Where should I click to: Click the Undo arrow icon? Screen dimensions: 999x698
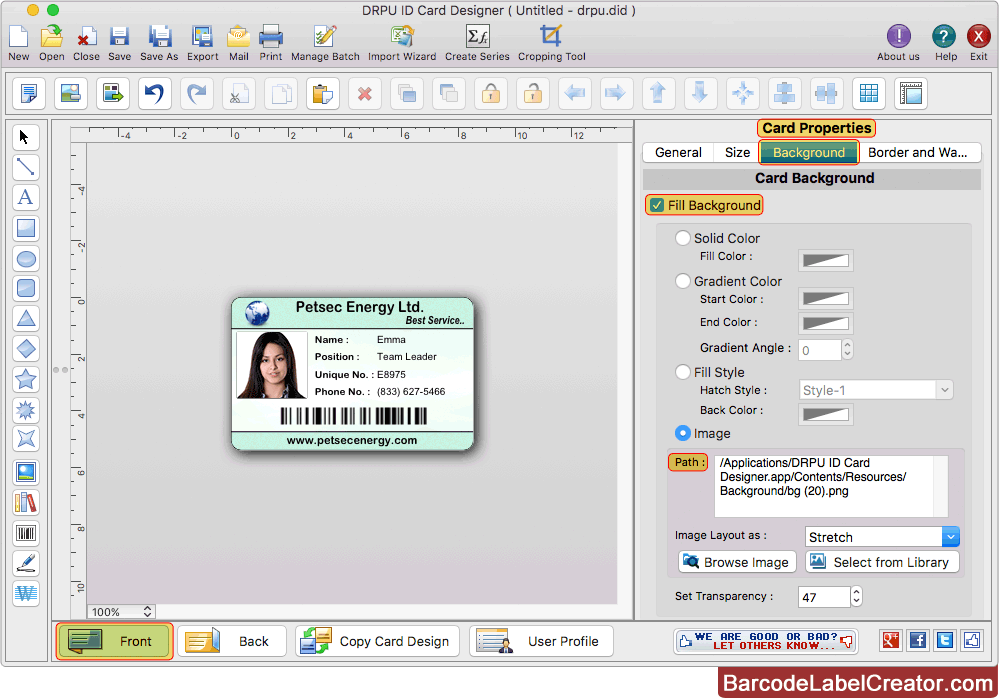(154, 94)
